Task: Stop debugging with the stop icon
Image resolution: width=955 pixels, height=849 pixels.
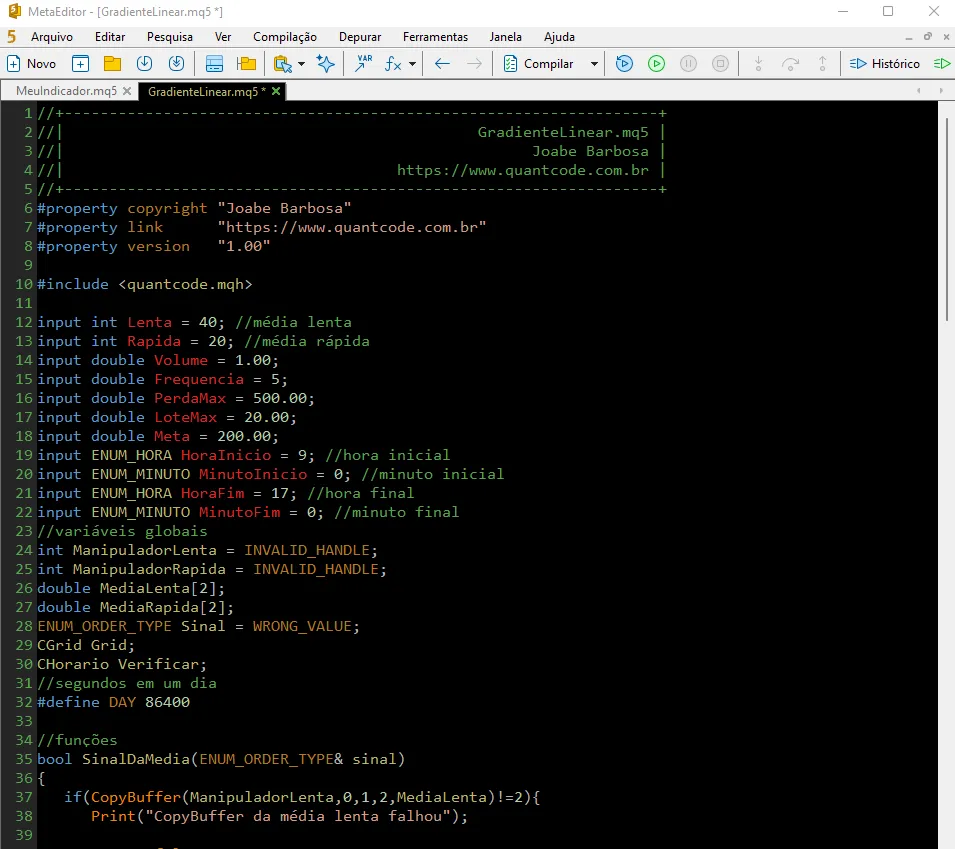Action: pos(721,63)
